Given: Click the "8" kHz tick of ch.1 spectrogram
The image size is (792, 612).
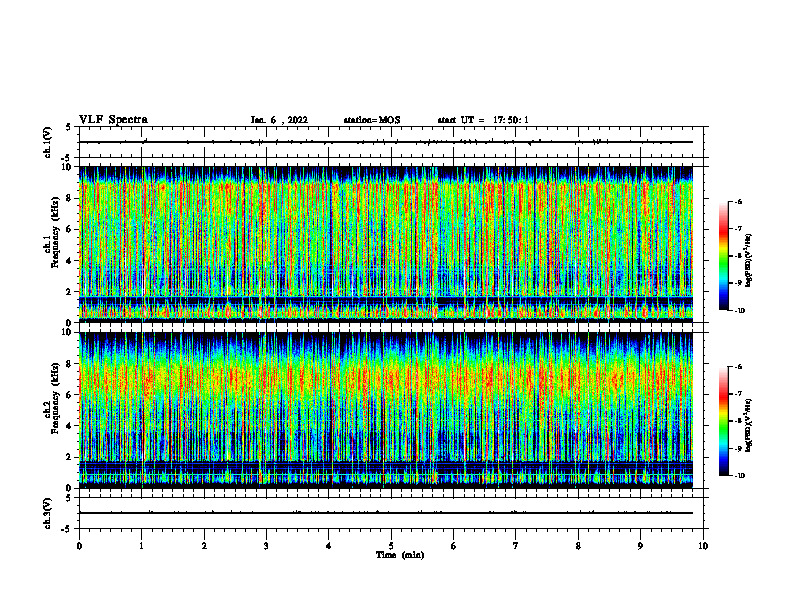Looking at the screenshot, I should (x=69, y=198).
